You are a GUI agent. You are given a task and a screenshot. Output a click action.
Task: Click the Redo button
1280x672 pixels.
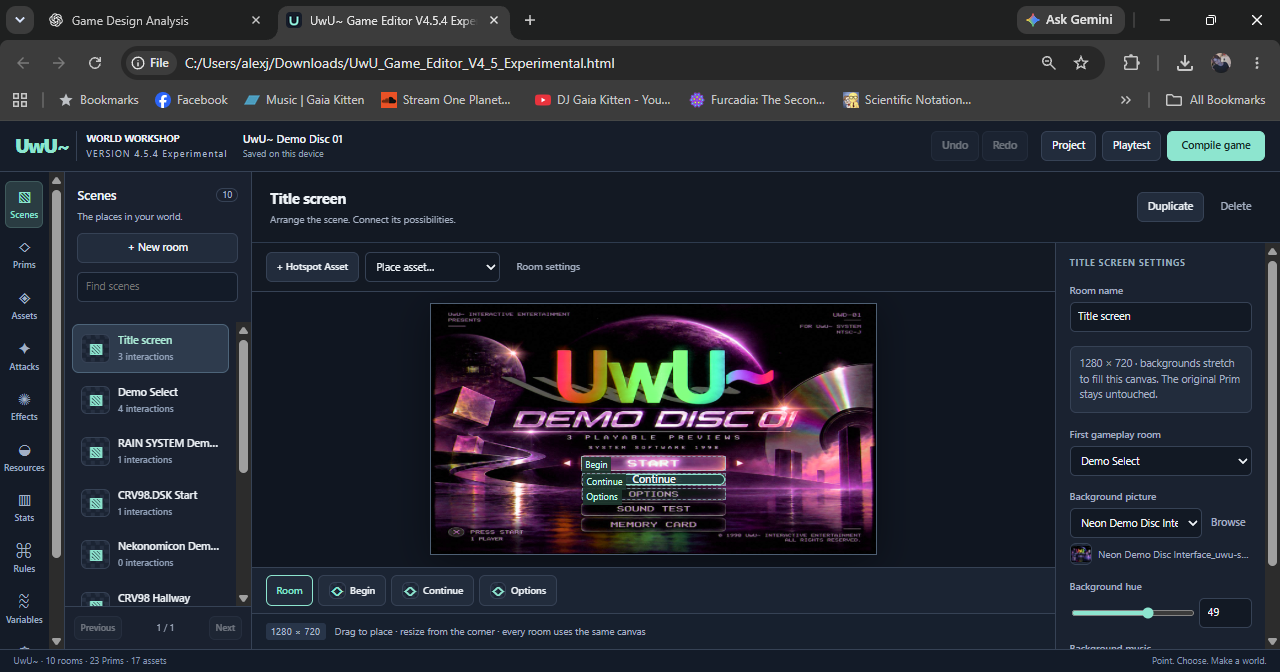[1005, 146]
